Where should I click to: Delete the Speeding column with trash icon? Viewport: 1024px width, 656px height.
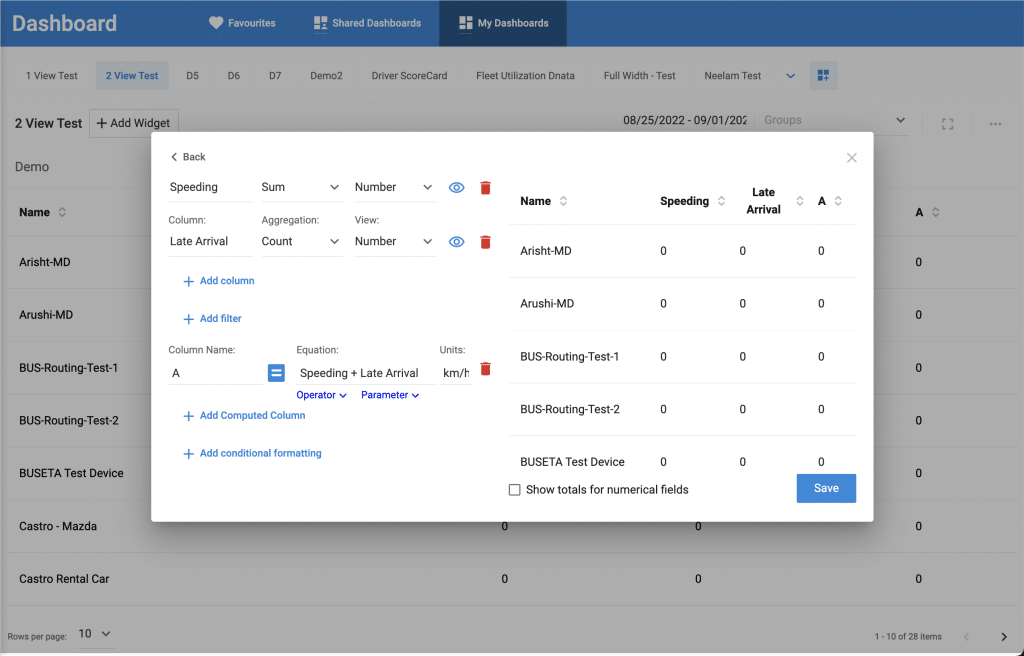pos(486,187)
